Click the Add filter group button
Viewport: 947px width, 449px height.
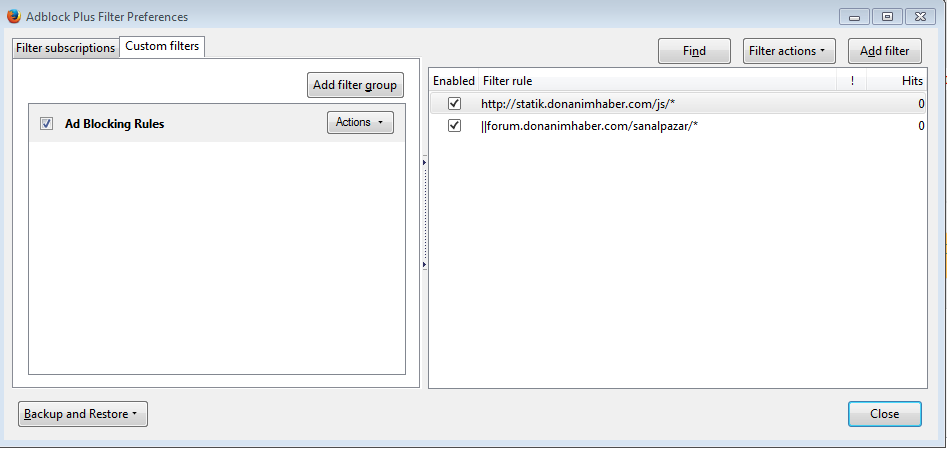[355, 85]
